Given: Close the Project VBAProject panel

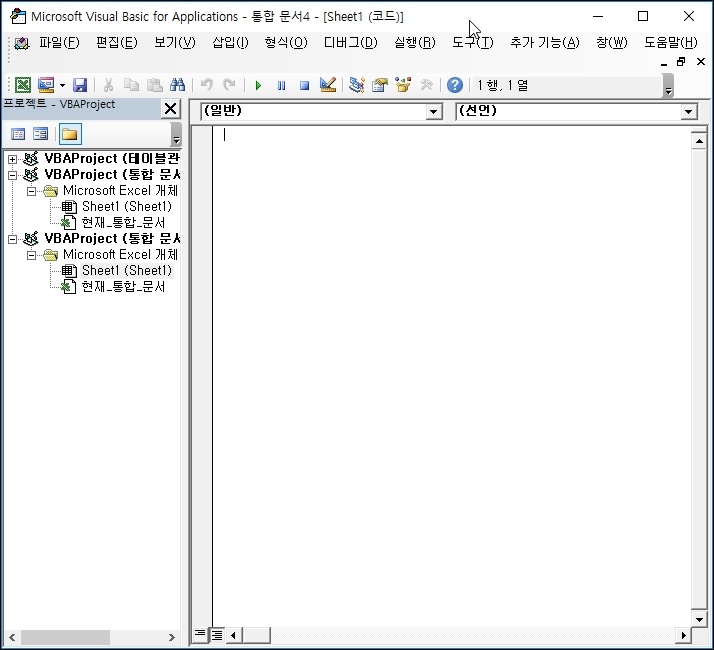Looking at the screenshot, I should point(170,109).
